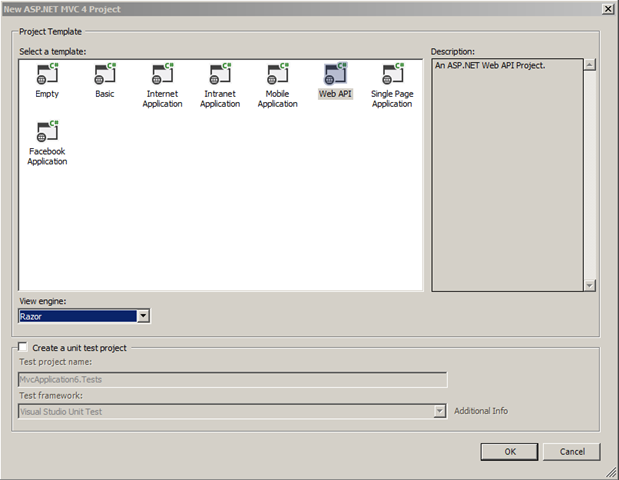This screenshot has width=619, height=480.
Task: Click the 'Empty' template label
Action: 47,94
